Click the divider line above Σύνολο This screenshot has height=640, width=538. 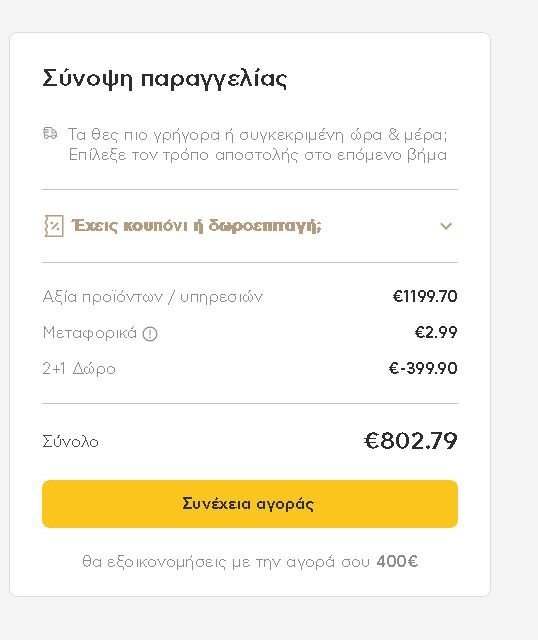pos(250,403)
